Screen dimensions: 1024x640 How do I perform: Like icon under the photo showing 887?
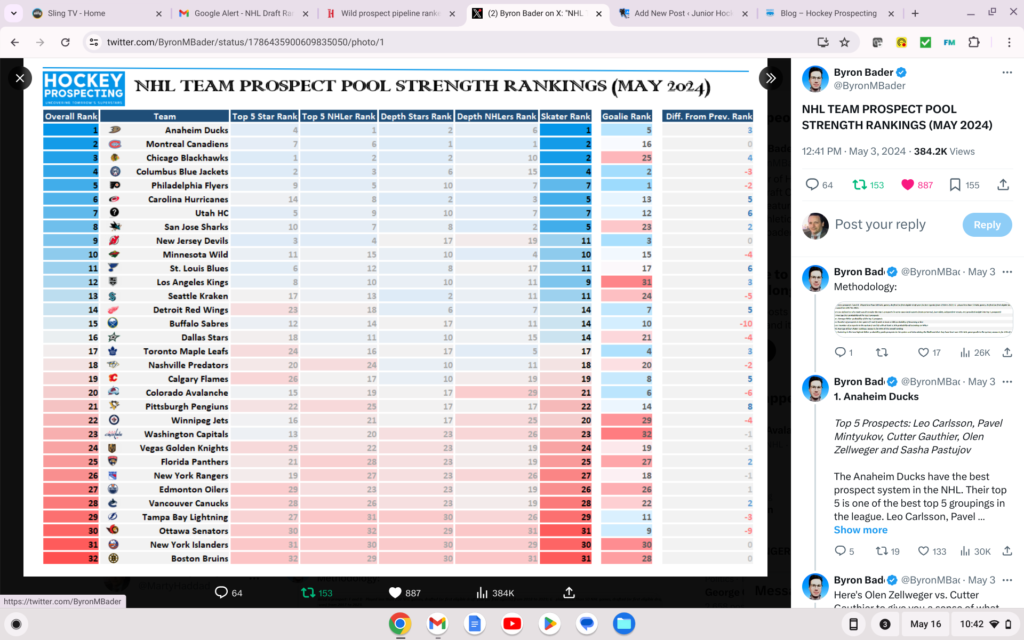[x=394, y=592]
